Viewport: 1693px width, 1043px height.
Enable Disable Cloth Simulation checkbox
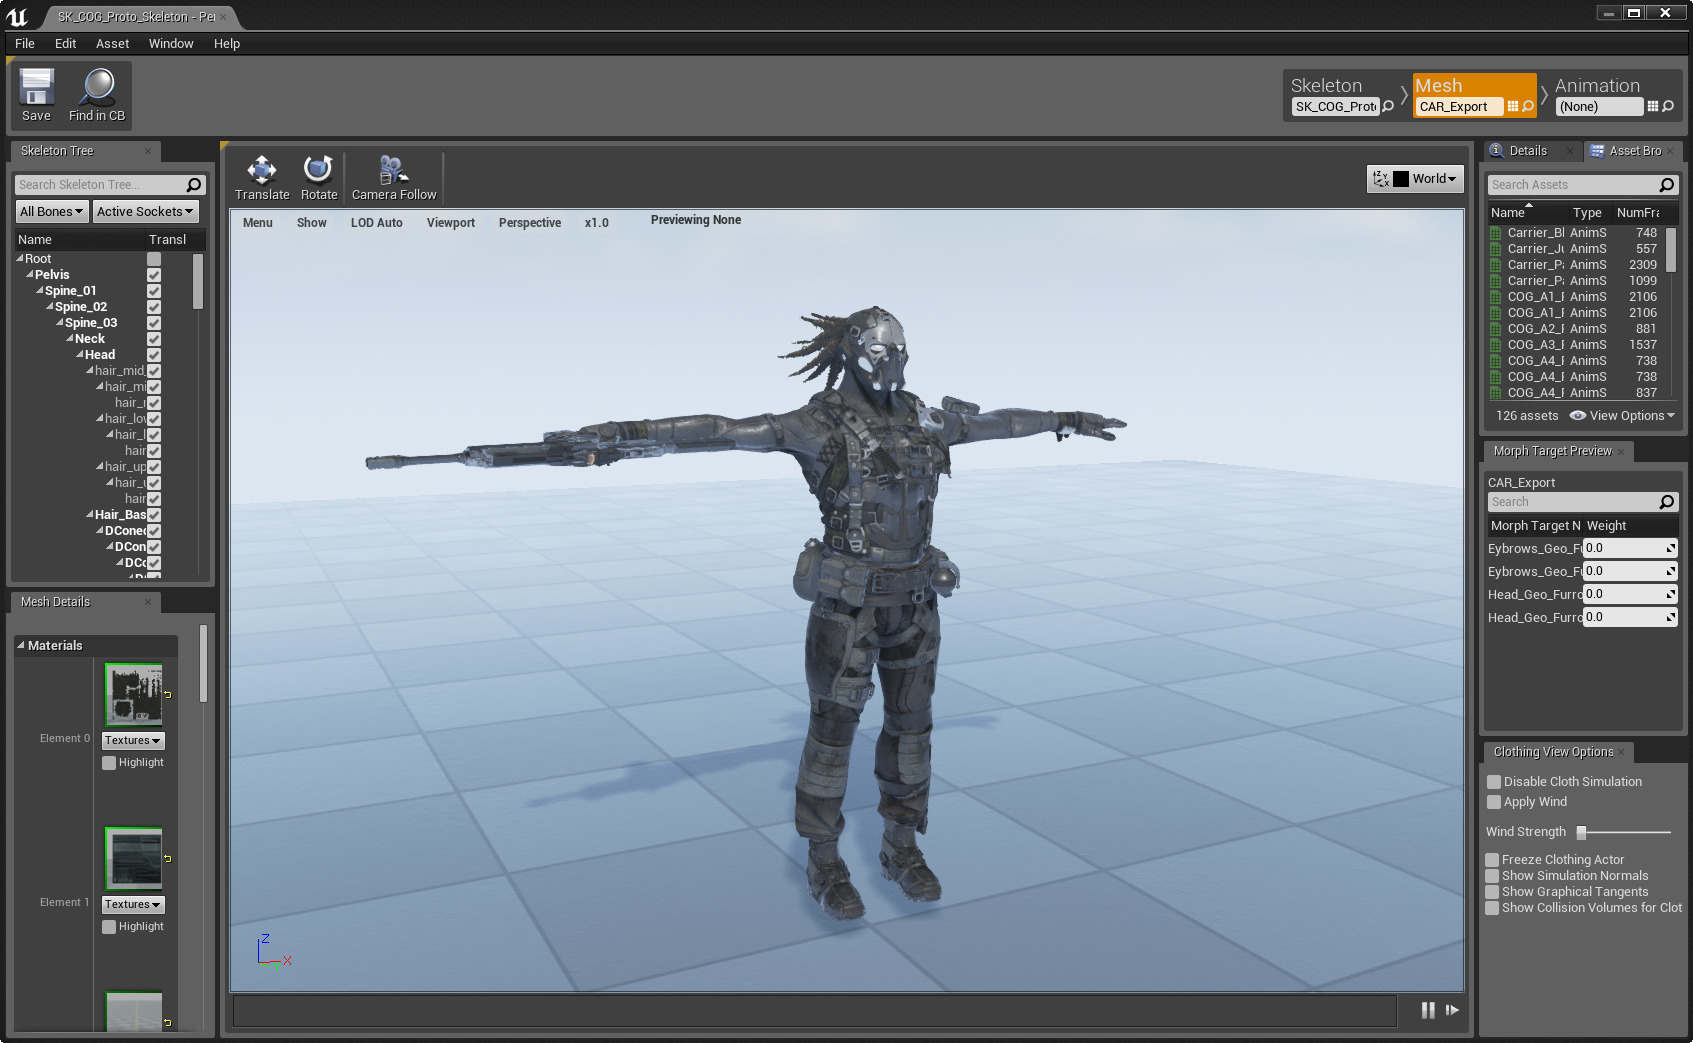click(1494, 782)
